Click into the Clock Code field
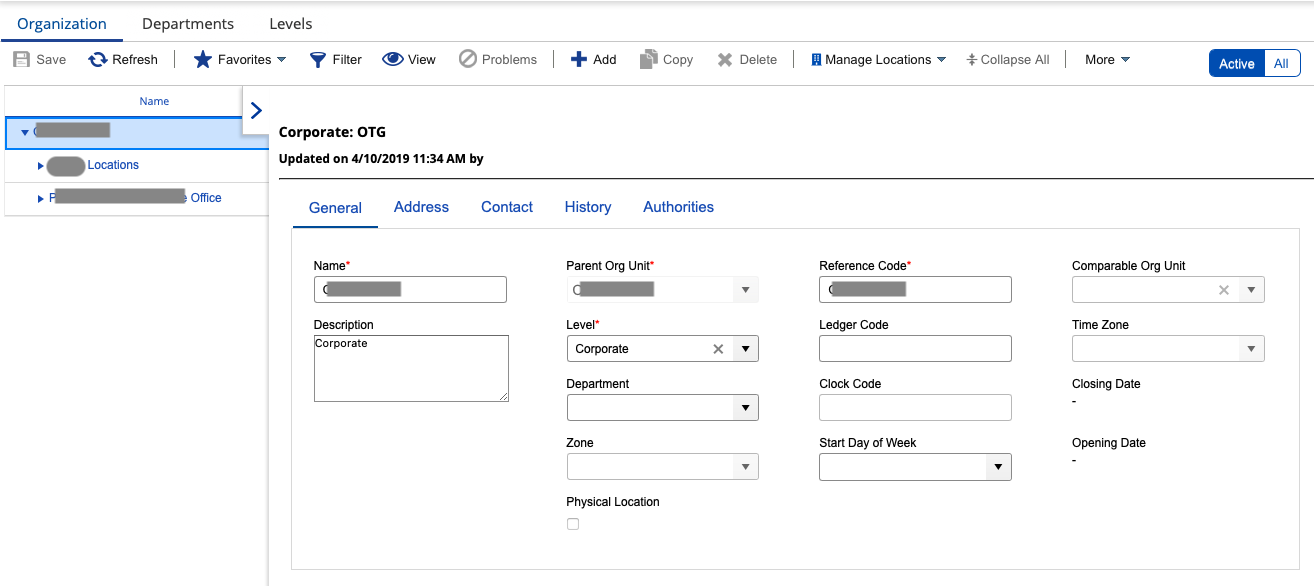This screenshot has height=586, width=1314. [915, 408]
